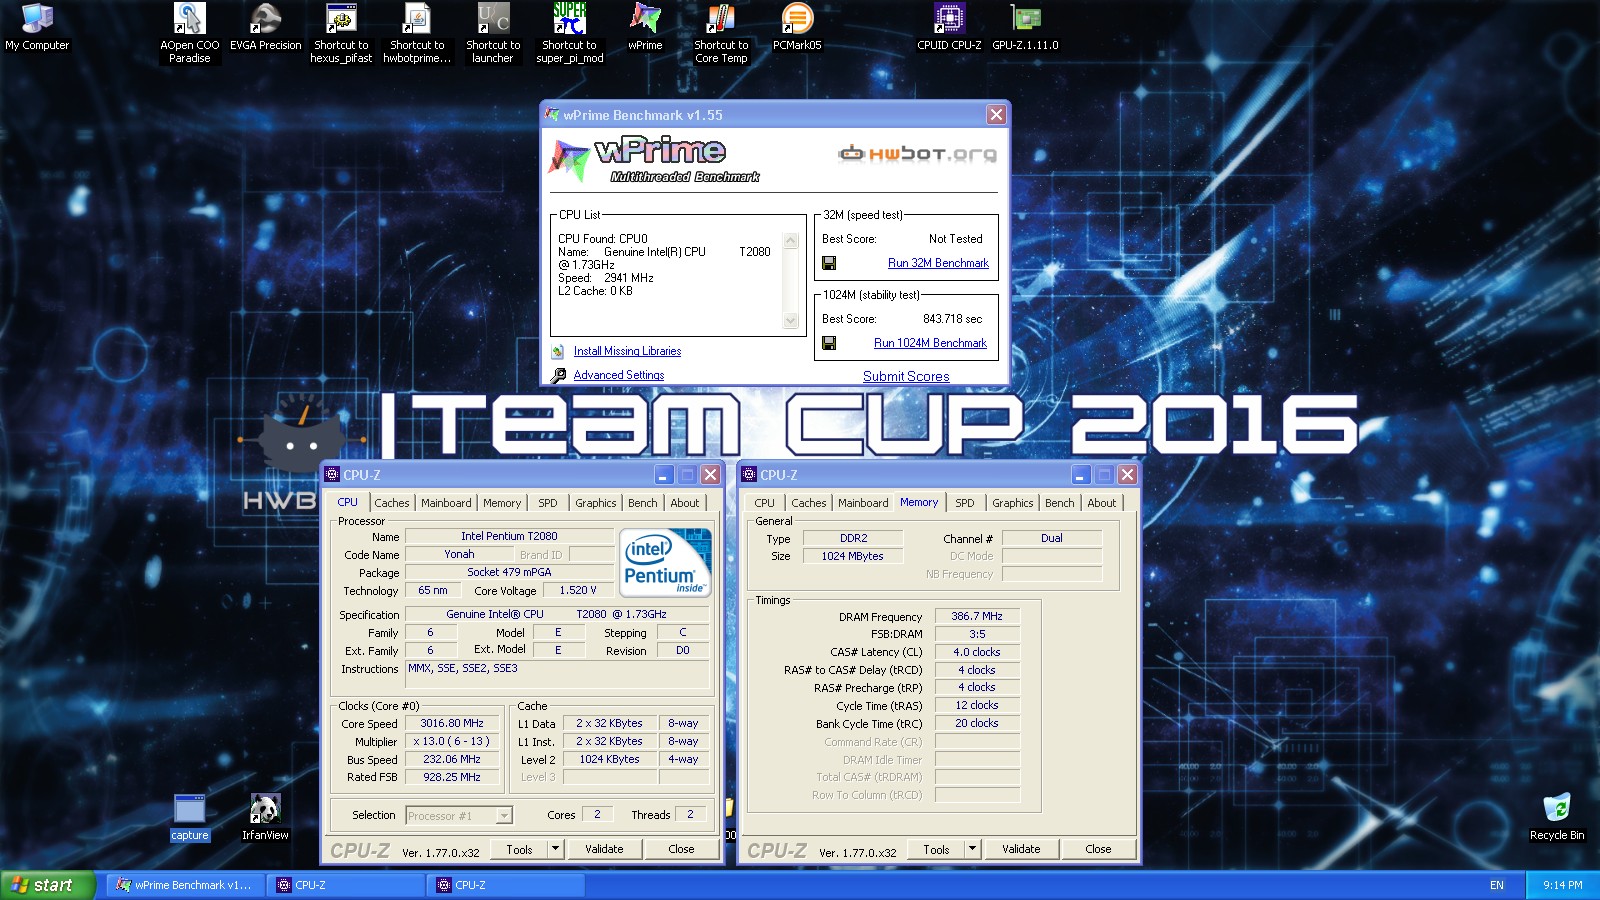Expand the Tools dropdown arrow in right CPU-Z
The height and width of the screenshot is (900, 1600).
pos(972,849)
